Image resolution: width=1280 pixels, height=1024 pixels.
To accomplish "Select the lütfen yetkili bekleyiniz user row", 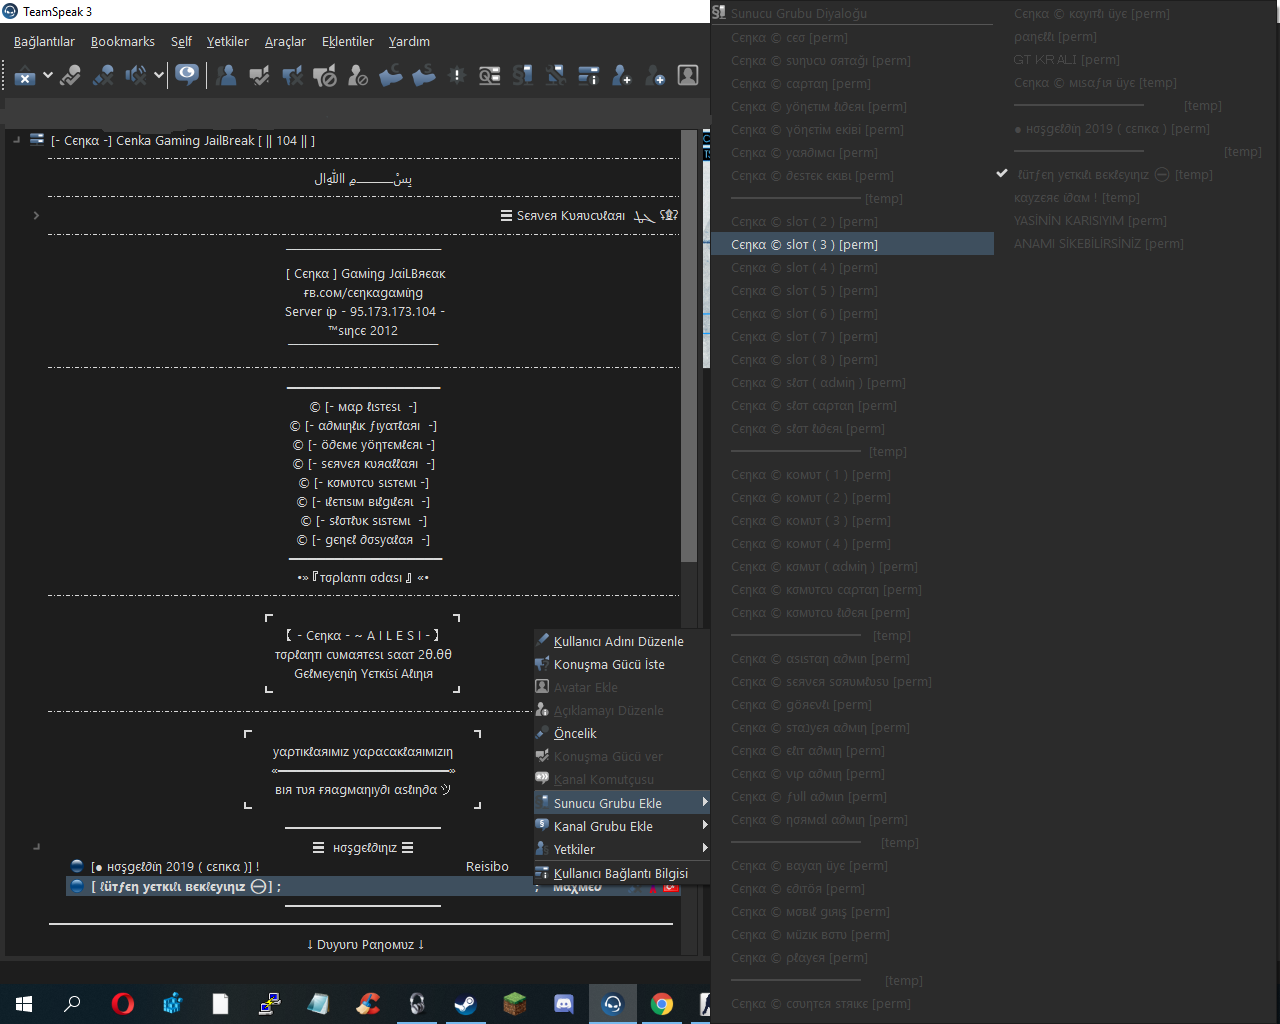I will (x=373, y=886).
